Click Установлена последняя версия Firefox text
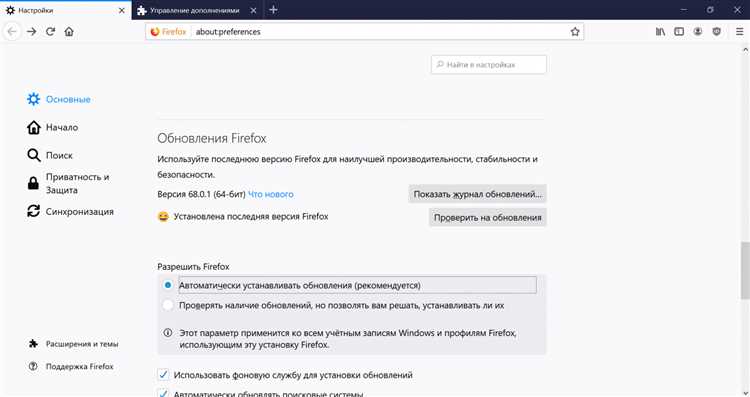This screenshot has width=750, height=397. tap(251, 217)
